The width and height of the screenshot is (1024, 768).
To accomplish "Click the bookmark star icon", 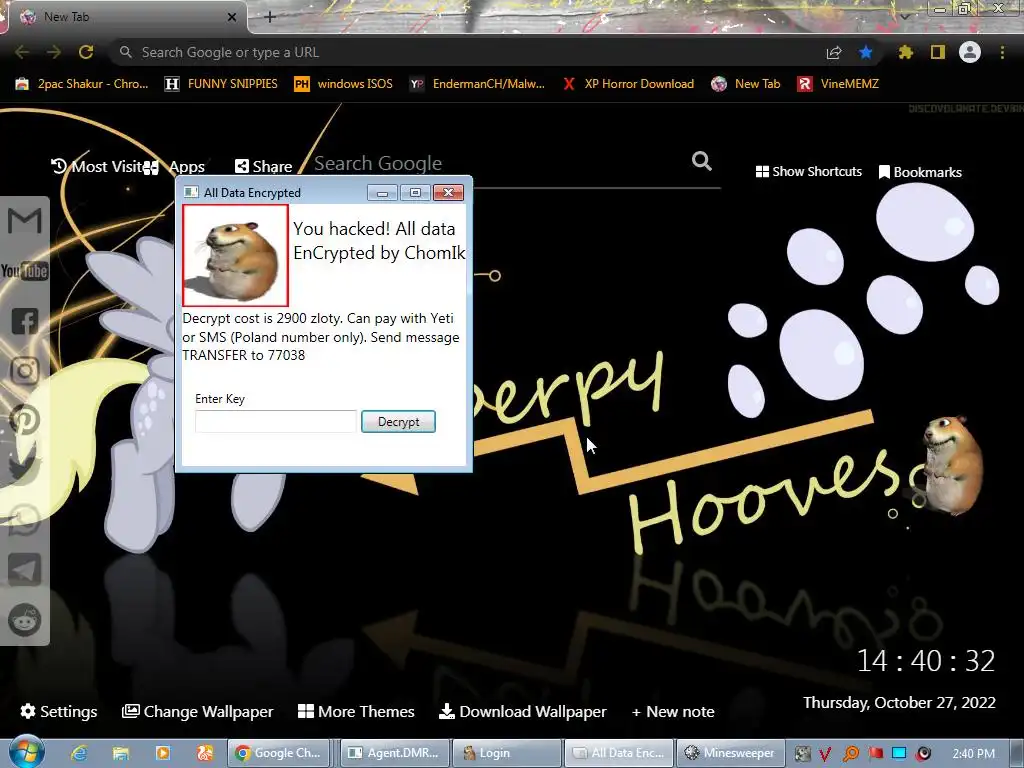I will click(866, 52).
